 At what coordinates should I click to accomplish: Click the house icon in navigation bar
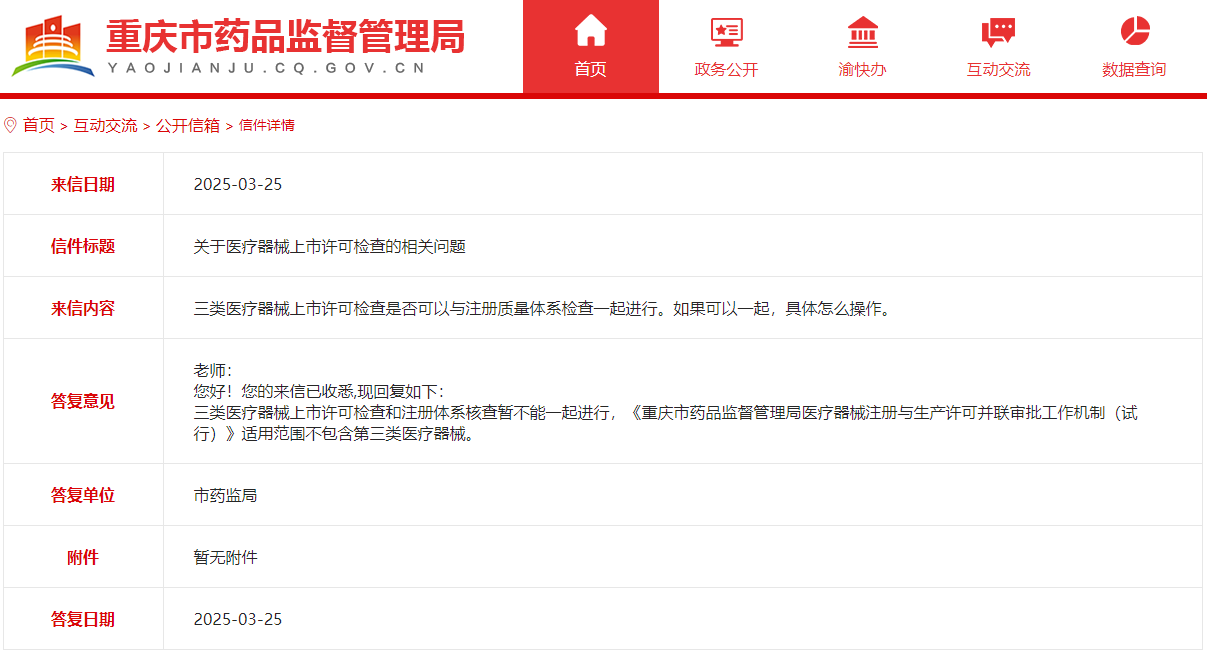coord(590,31)
